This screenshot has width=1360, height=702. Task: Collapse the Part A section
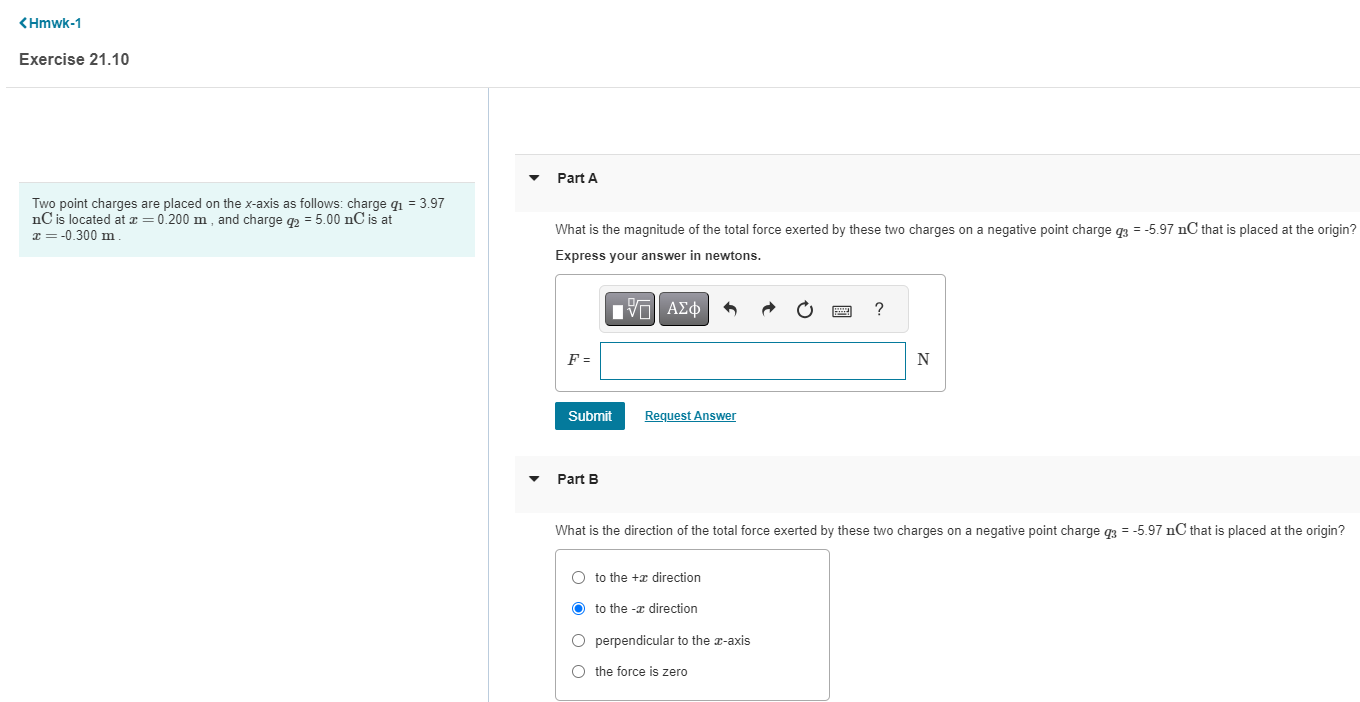coord(533,177)
